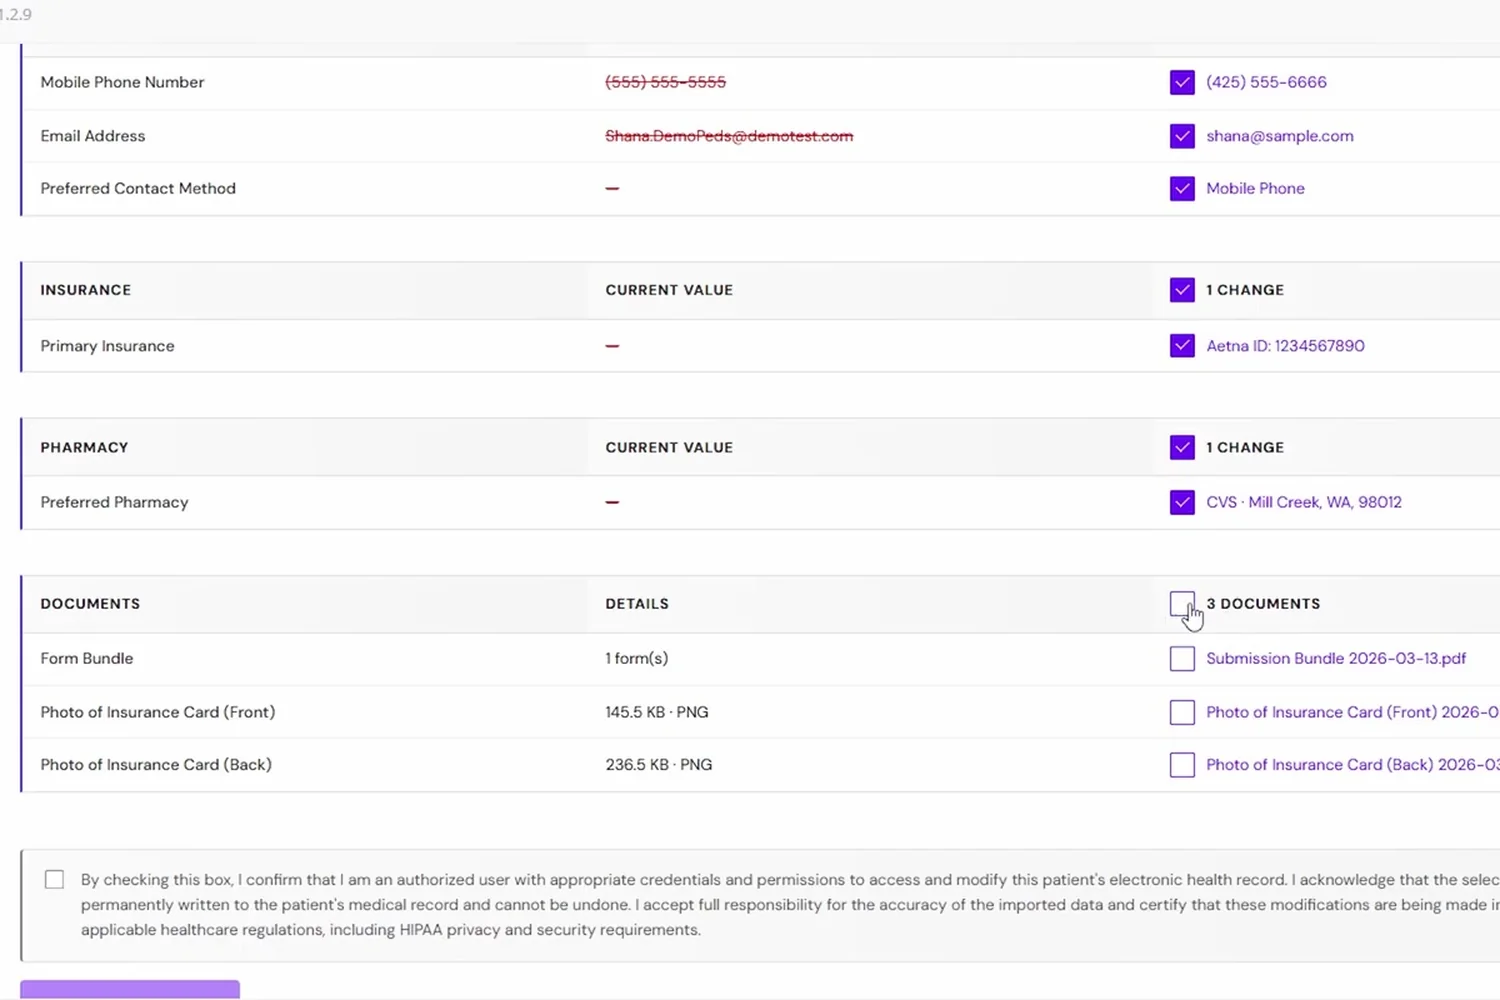Click the 'Mobile Phone Number' row label
Image resolution: width=1500 pixels, height=1000 pixels.
click(x=122, y=82)
